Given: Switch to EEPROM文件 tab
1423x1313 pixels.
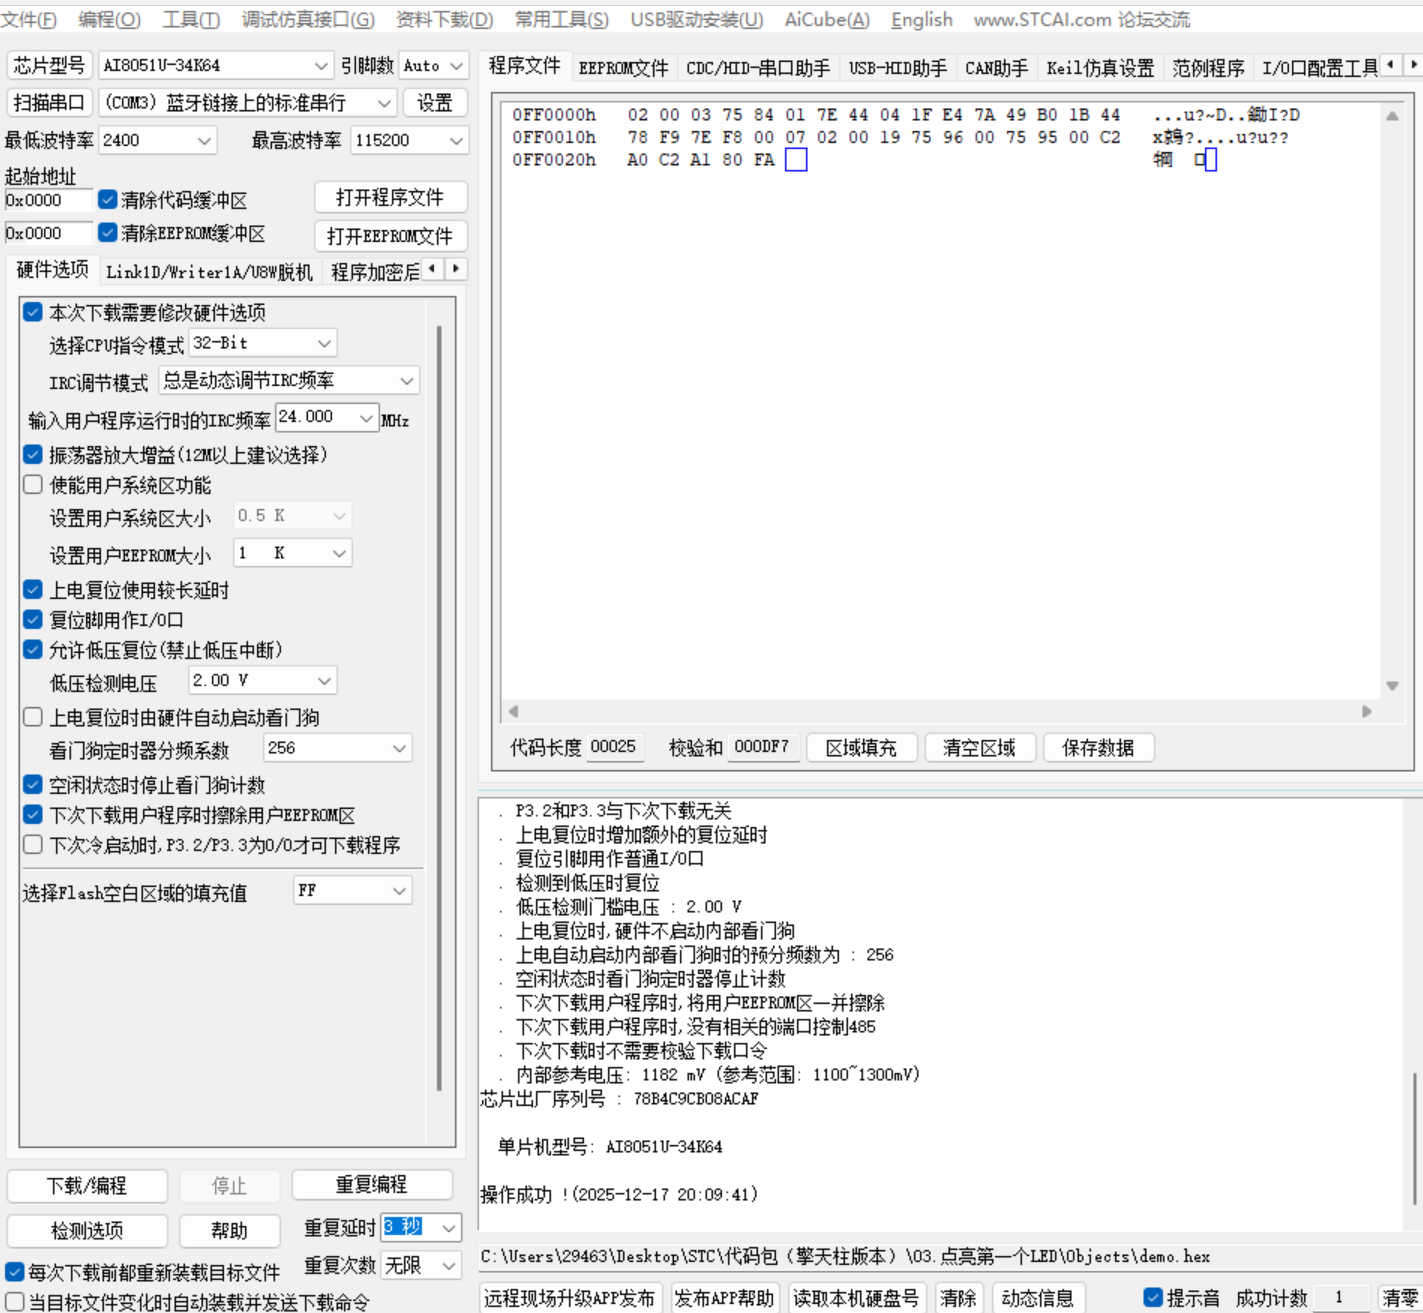Looking at the screenshot, I should [623, 68].
